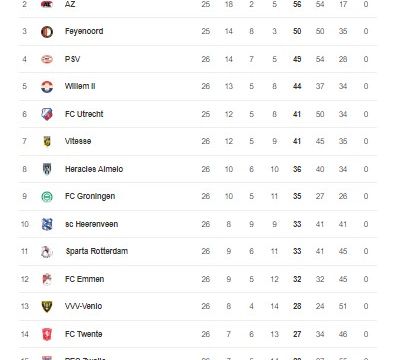Select rank number 10 in table
The width and height of the screenshot is (397, 360).
pos(25,224)
